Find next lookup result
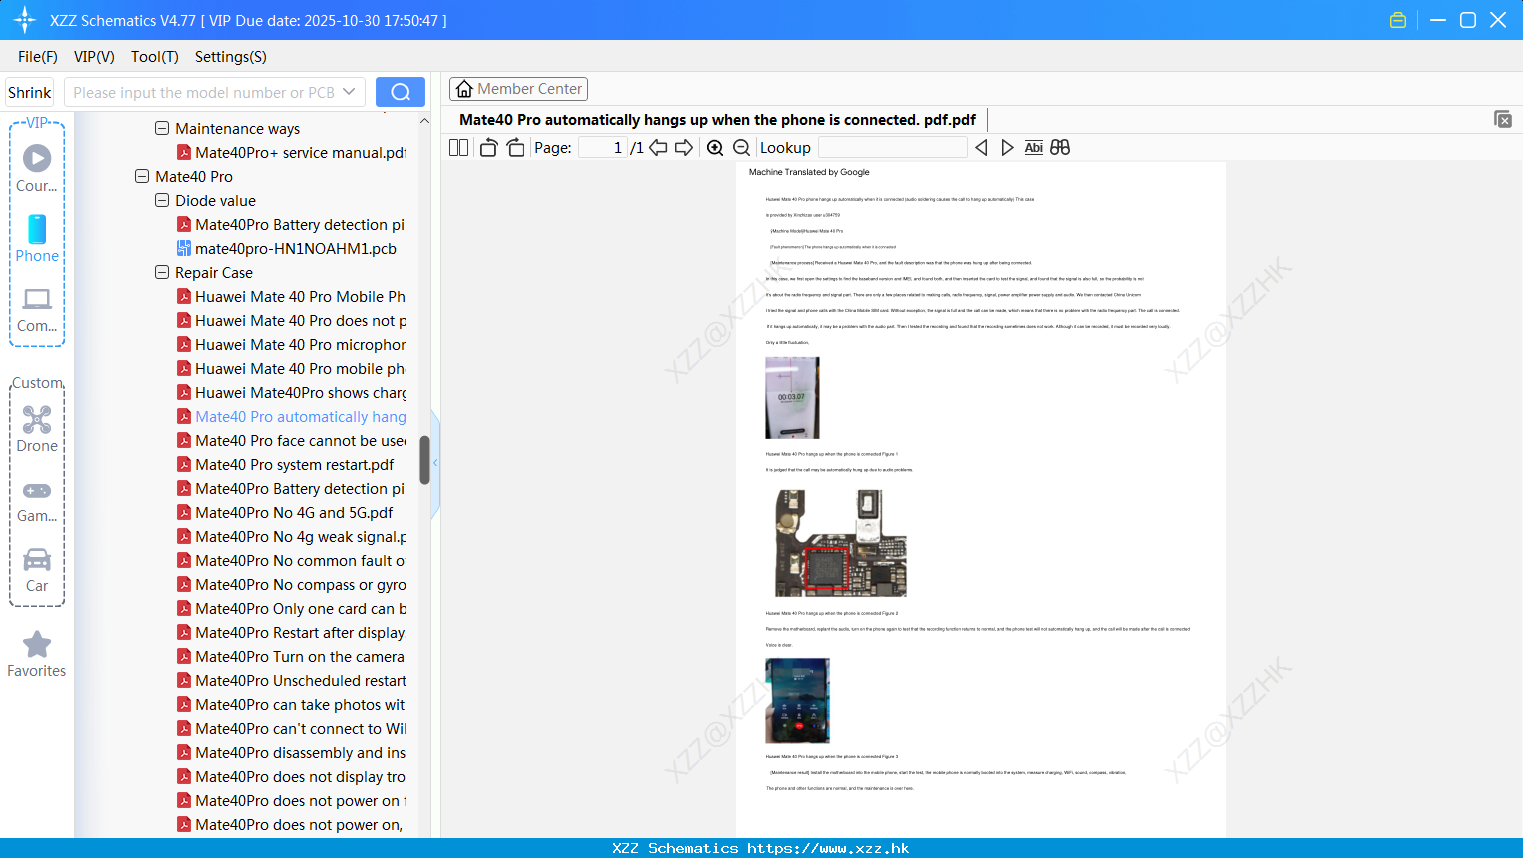Screen dimensions: 1523x858 pyautogui.click(x=1007, y=147)
